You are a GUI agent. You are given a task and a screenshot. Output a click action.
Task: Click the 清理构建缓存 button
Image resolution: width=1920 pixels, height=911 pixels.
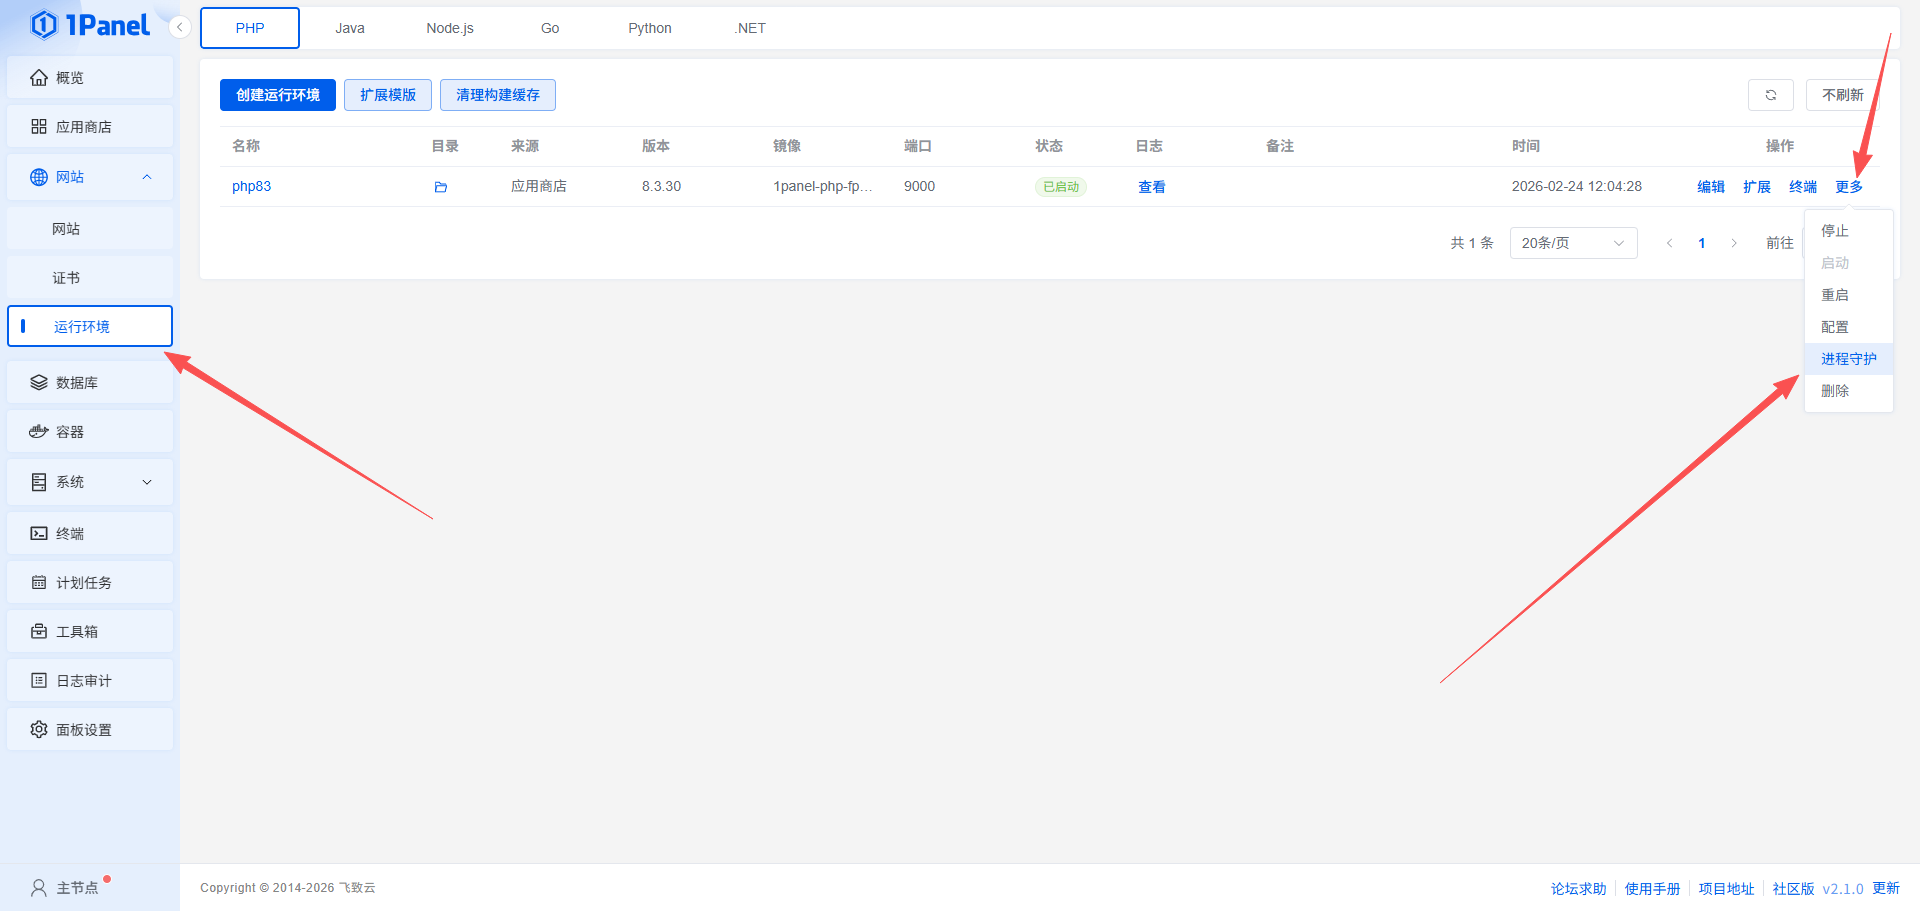[x=497, y=95]
